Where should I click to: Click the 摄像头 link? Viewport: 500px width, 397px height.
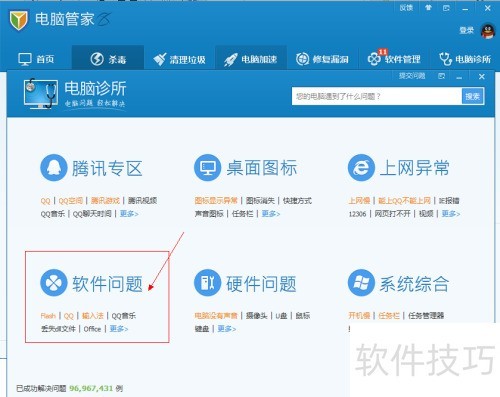click(257, 316)
